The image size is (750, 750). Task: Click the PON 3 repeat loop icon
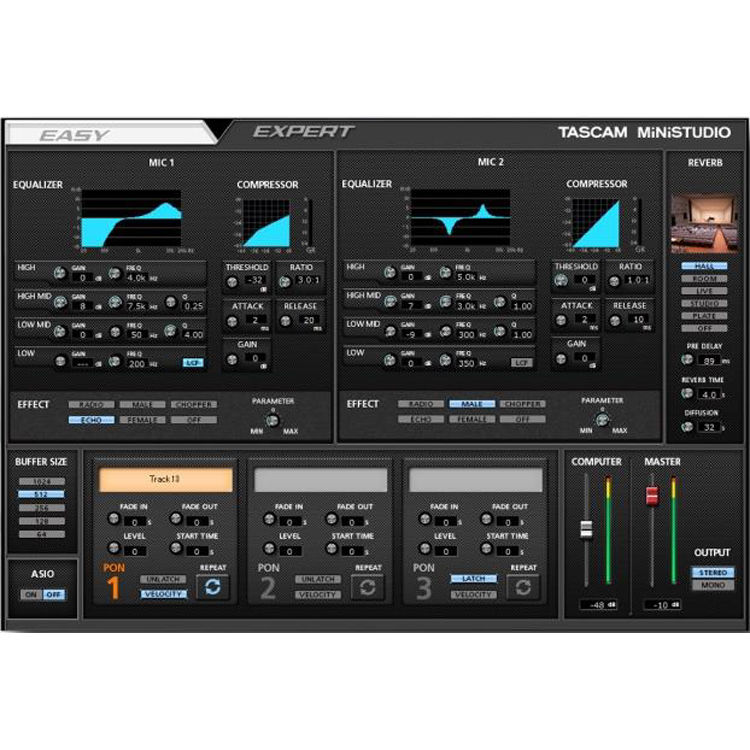click(523, 587)
